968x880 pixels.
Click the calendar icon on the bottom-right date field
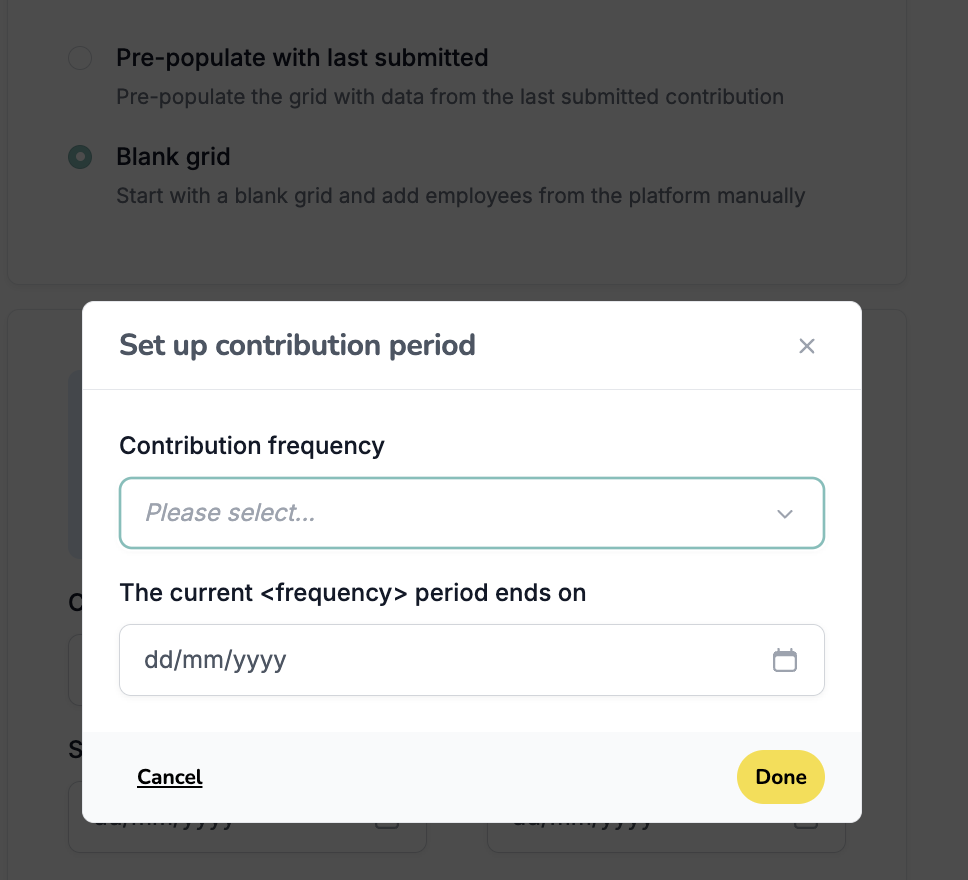tap(806, 820)
